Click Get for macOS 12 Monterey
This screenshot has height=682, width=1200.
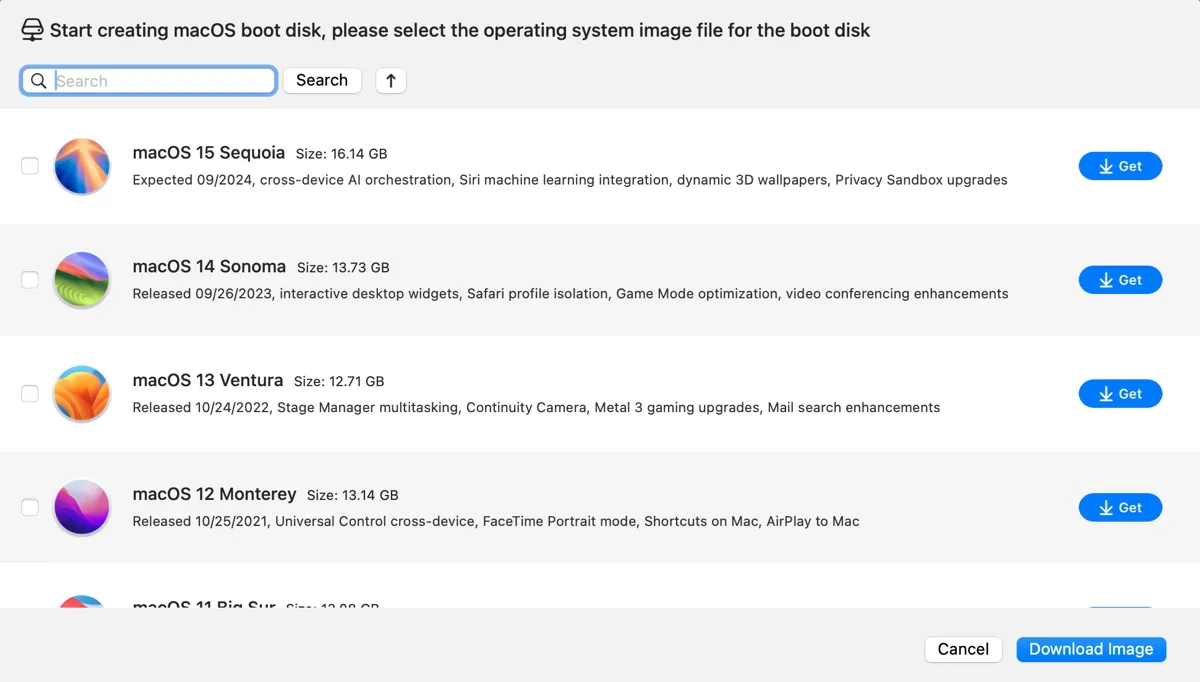[1120, 507]
